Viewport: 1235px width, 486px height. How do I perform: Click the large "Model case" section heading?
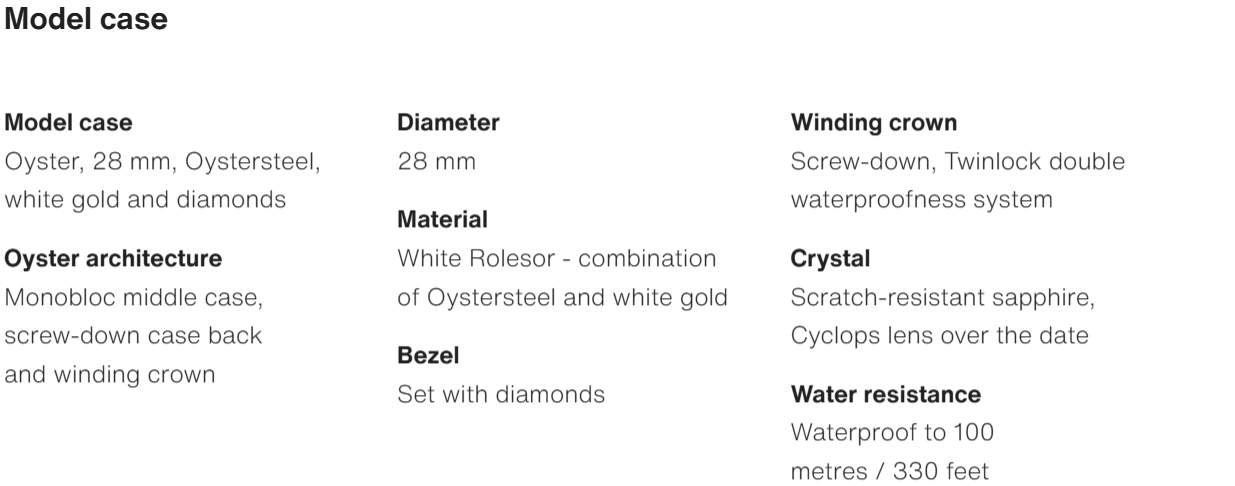(86, 19)
